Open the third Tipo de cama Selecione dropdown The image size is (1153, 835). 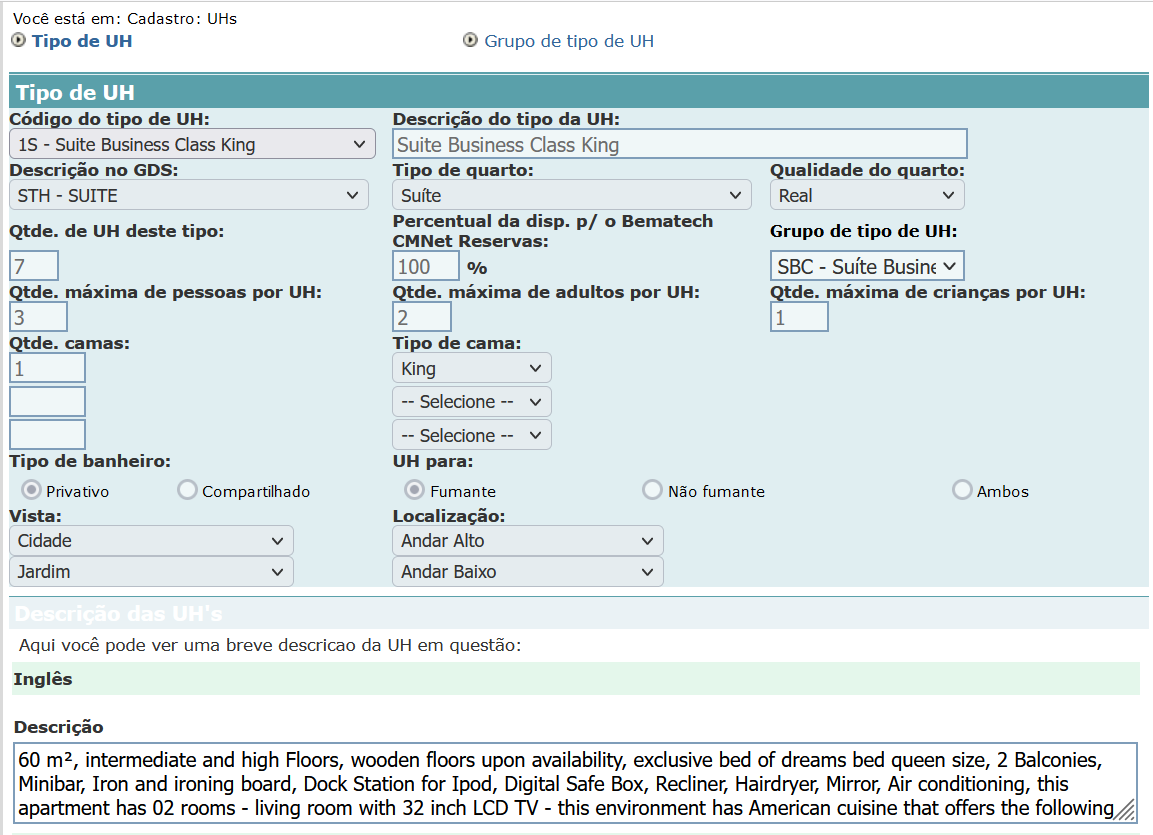pos(471,435)
